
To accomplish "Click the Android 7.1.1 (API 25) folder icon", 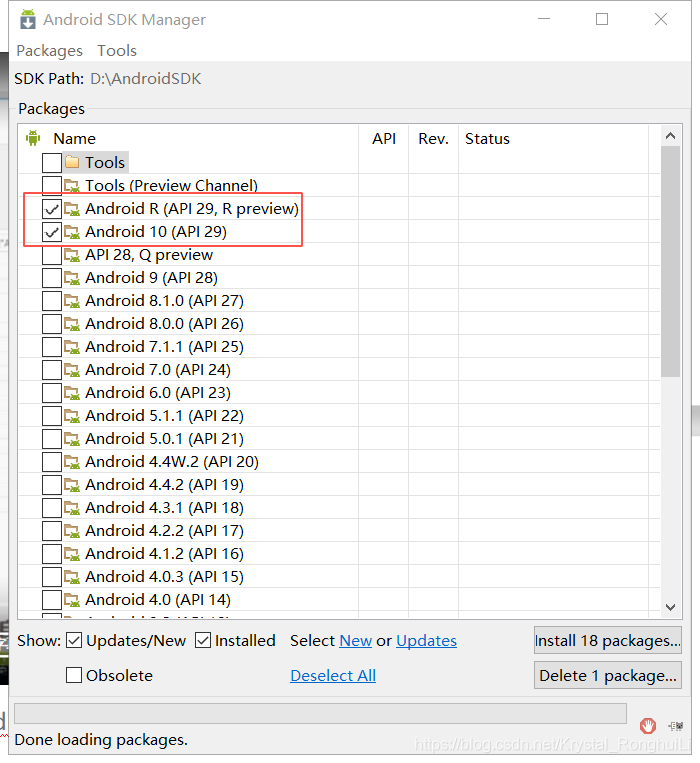I will [72, 346].
